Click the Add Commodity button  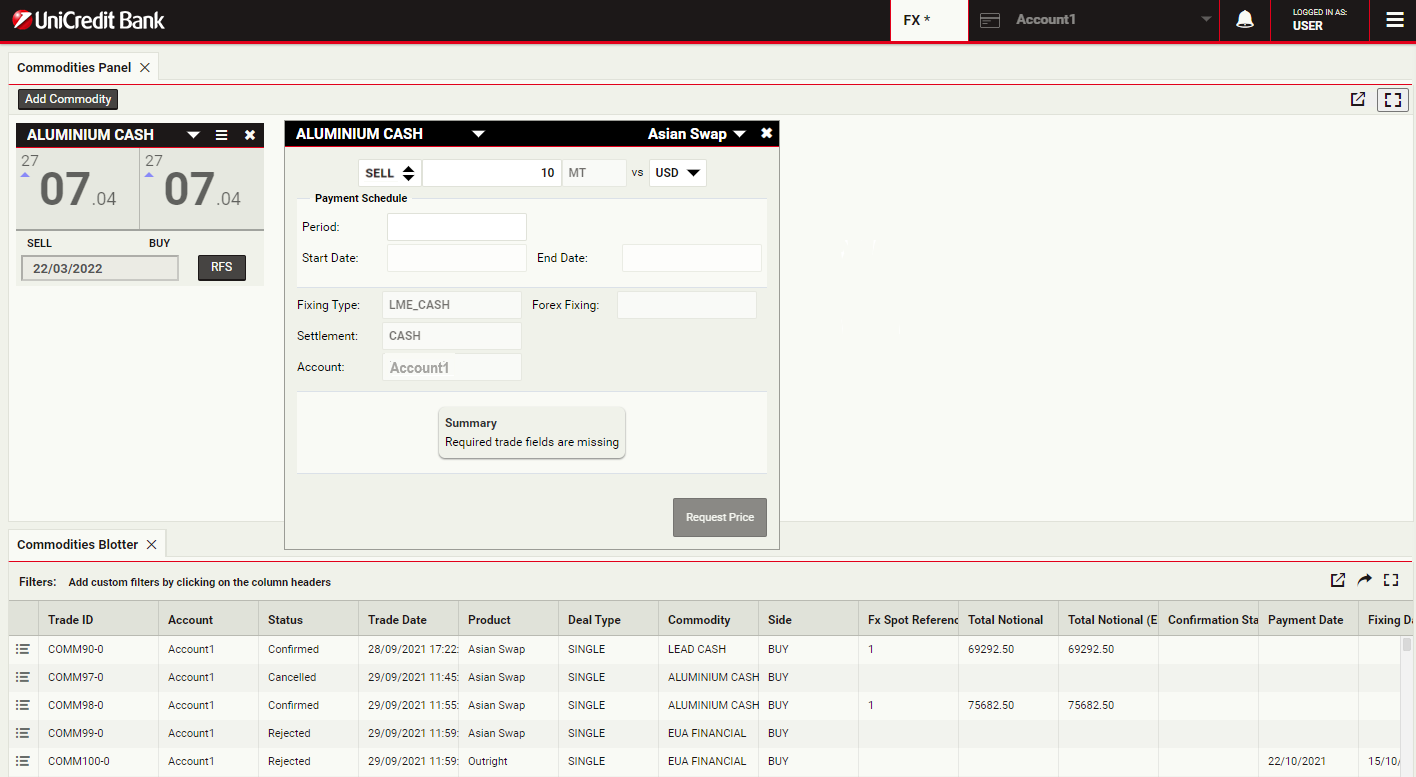point(68,99)
